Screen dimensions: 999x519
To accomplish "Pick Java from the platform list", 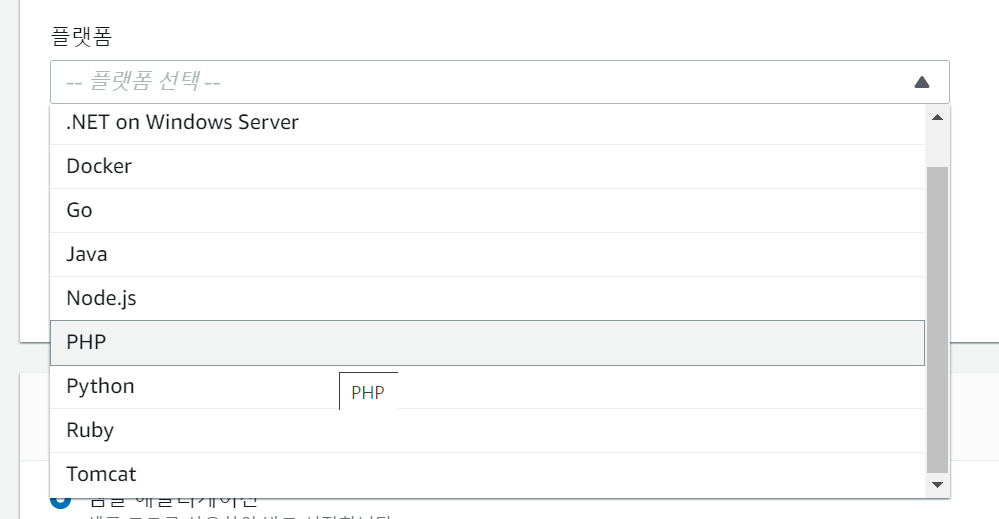I will point(487,254).
